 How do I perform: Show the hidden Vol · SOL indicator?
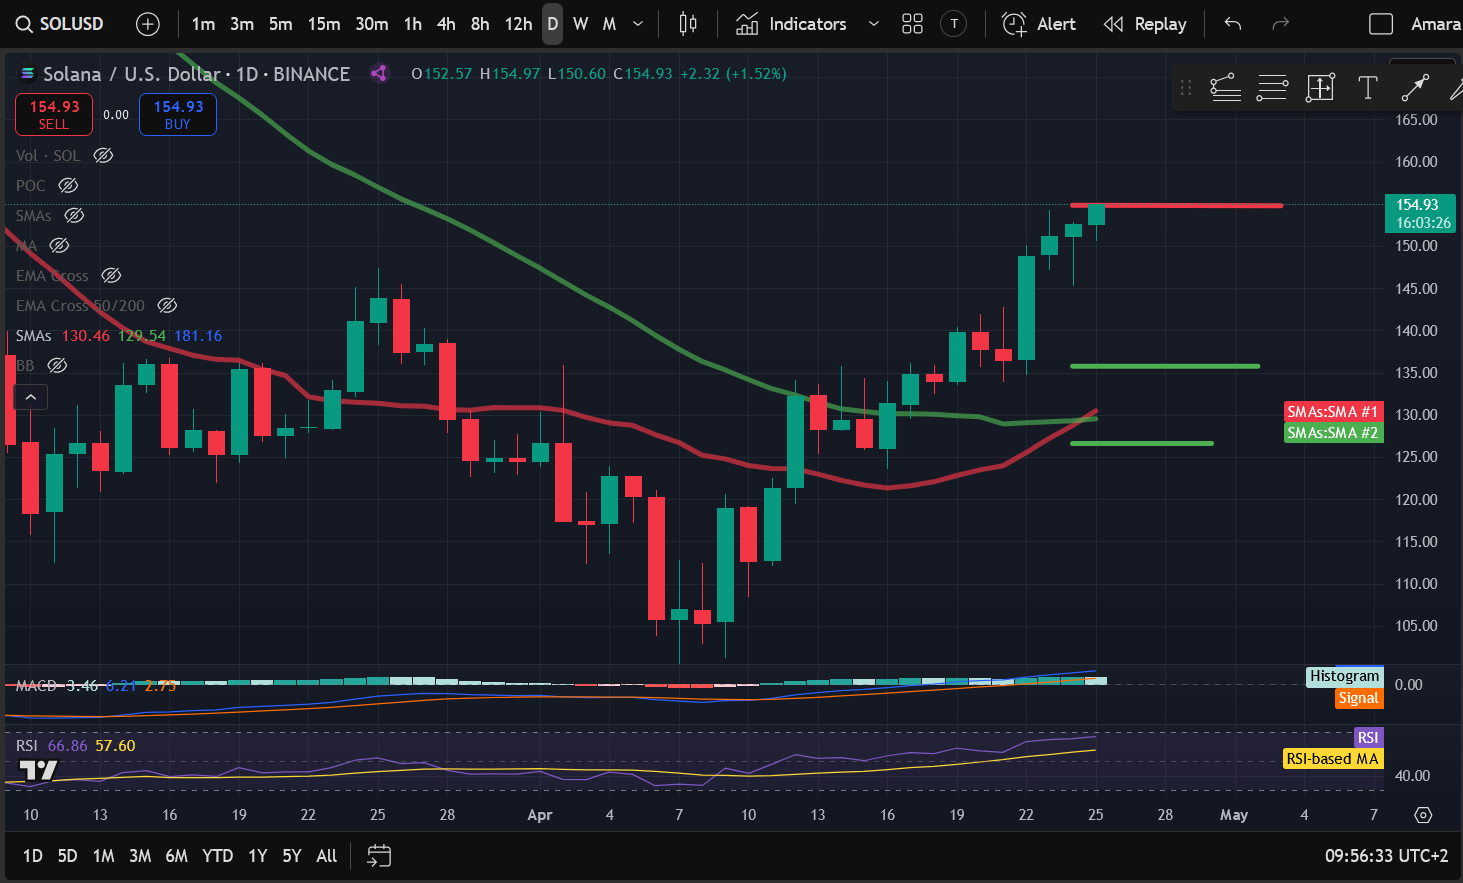(x=103, y=156)
